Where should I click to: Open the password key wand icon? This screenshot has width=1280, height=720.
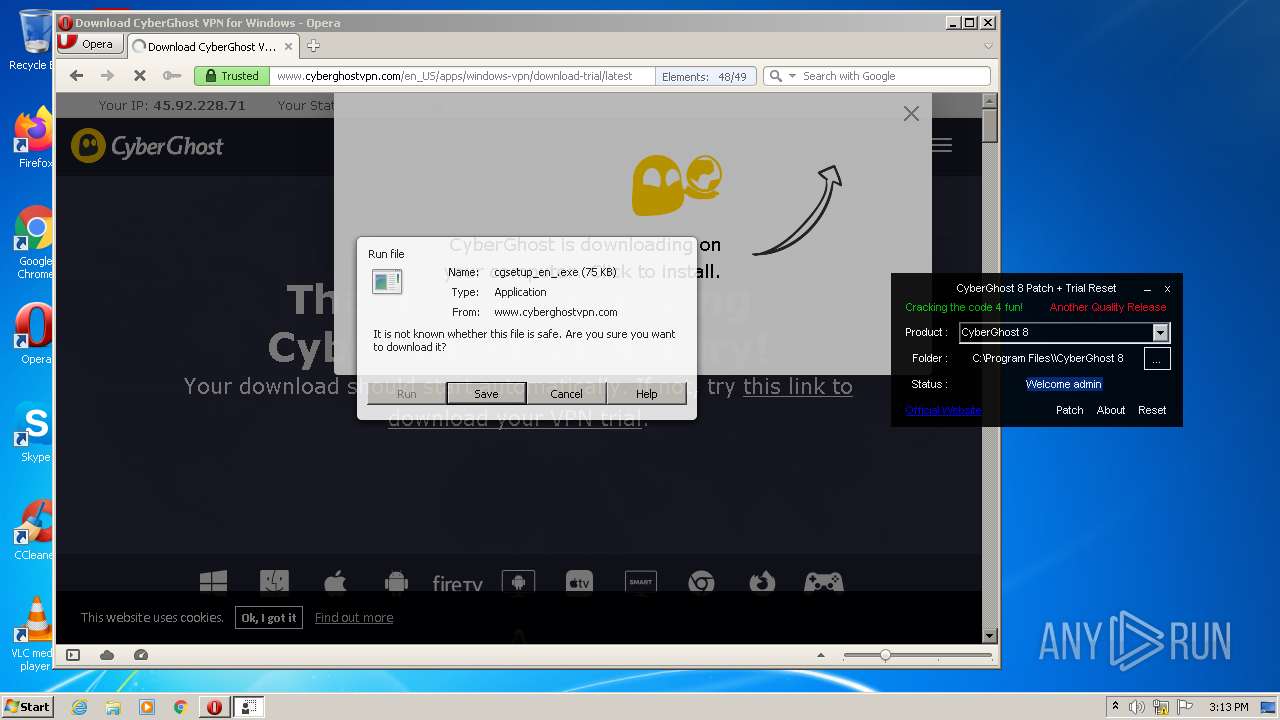click(172, 76)
